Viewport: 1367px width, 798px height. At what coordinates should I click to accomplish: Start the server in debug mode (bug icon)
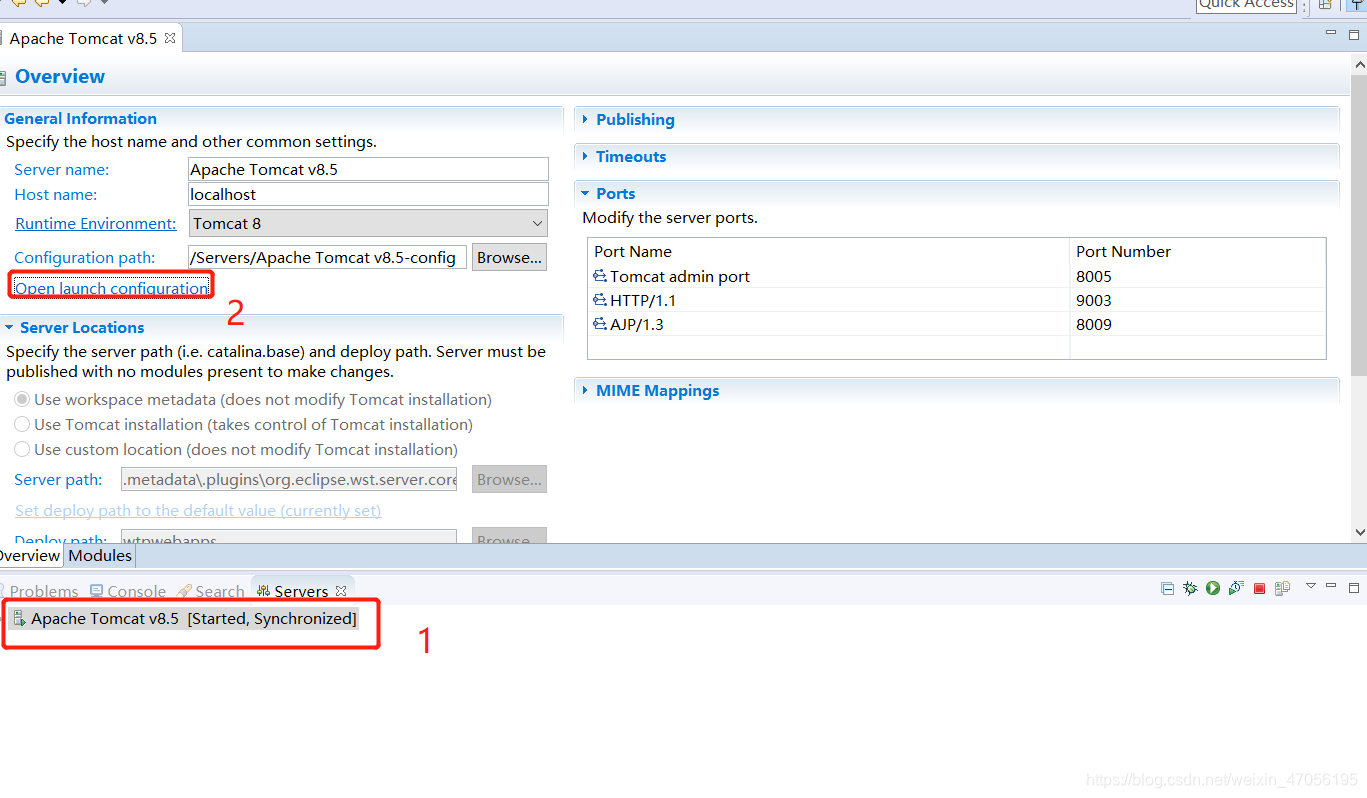click(x=1190, y=589)
